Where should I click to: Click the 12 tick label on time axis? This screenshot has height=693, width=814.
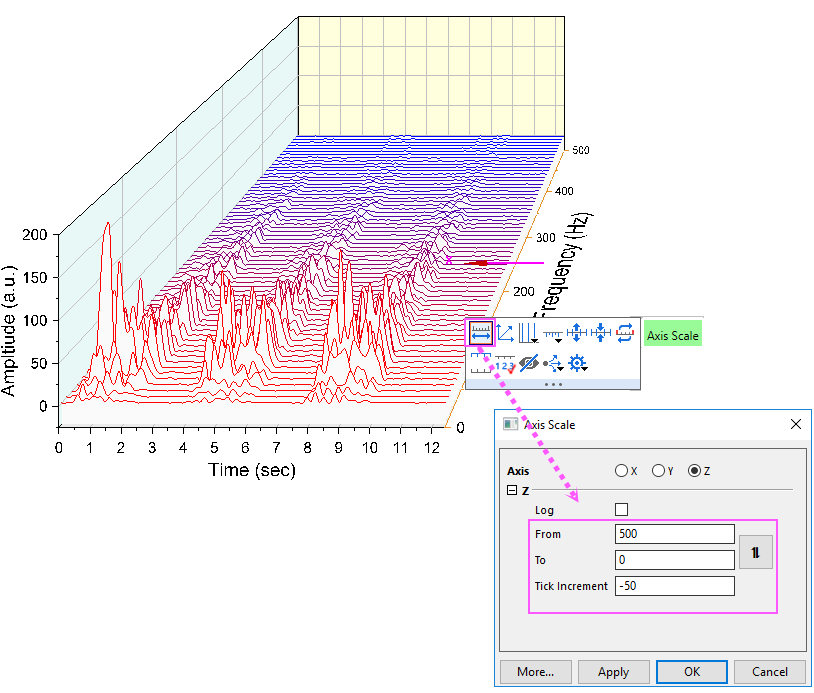pos(431,448)
